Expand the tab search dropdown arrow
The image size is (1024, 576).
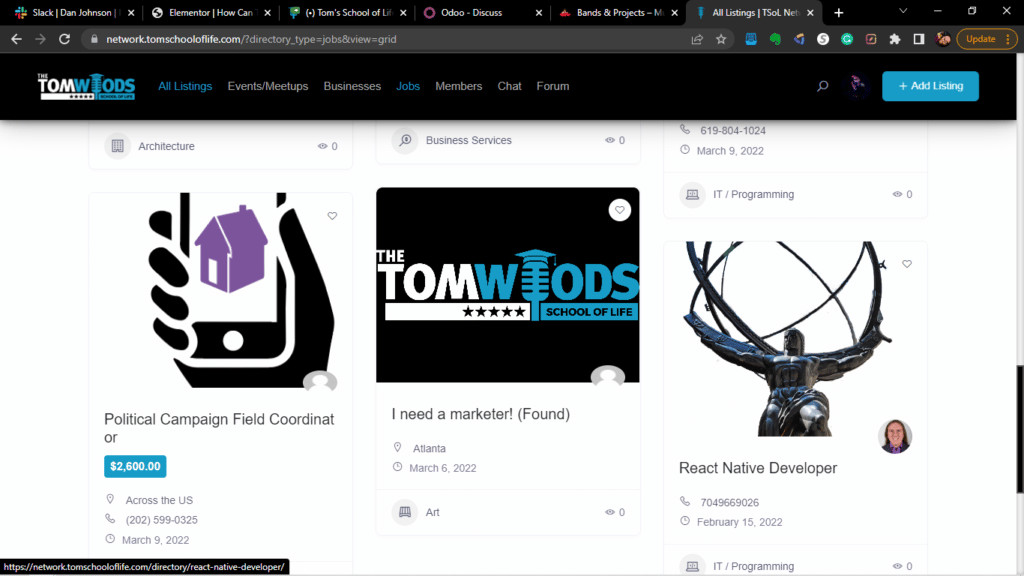[x=903, y=11]
